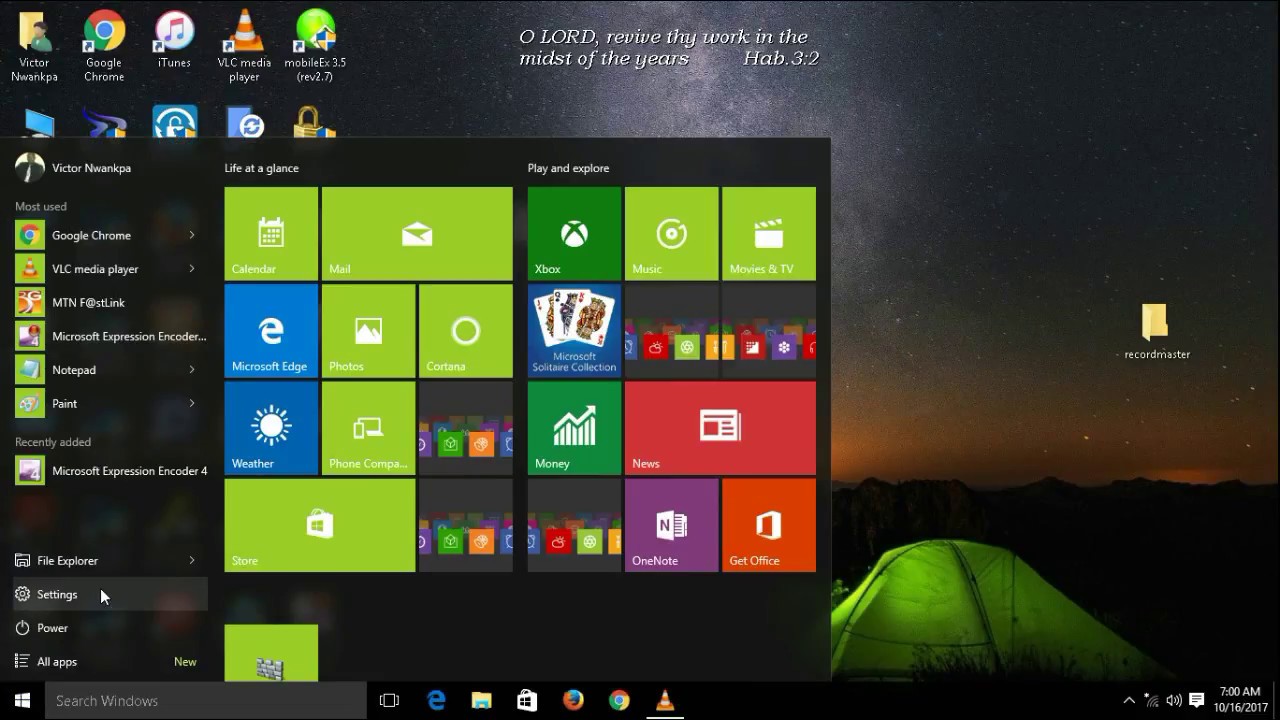This screenshot has height=720, width=1280.
Task: Show All apps list
Action: (x=110, y=661)
